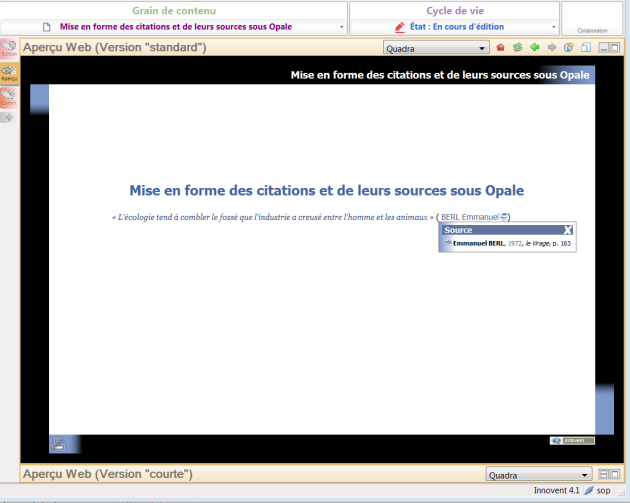Viewport: 630px width, 503px height.
Task: Click the 'Cycle de vie' heading
Action: click(x=455, y=11)
